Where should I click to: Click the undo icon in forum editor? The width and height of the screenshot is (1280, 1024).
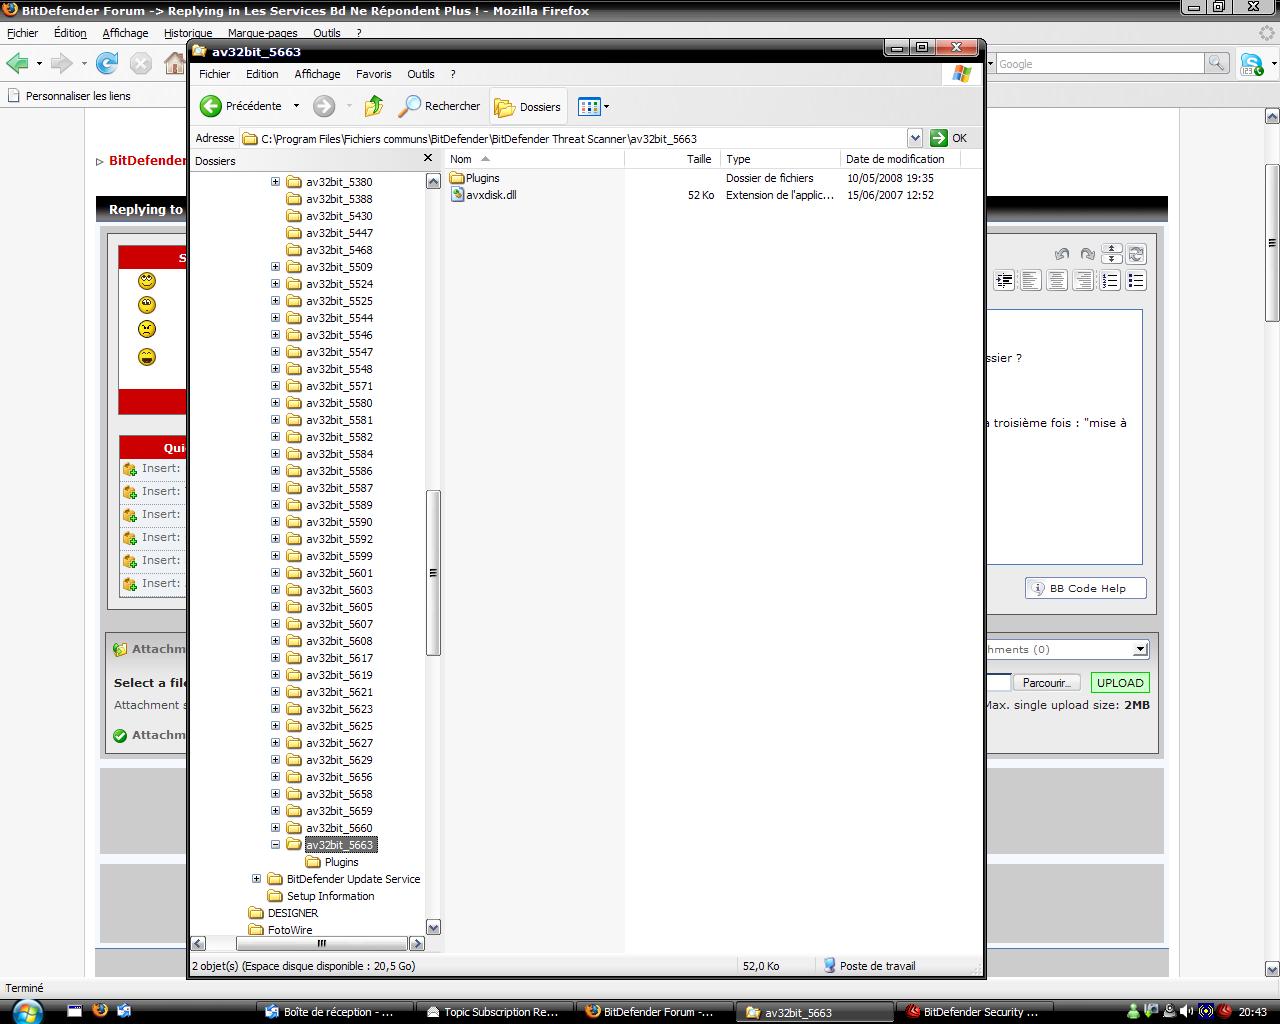coord(1062,254)
